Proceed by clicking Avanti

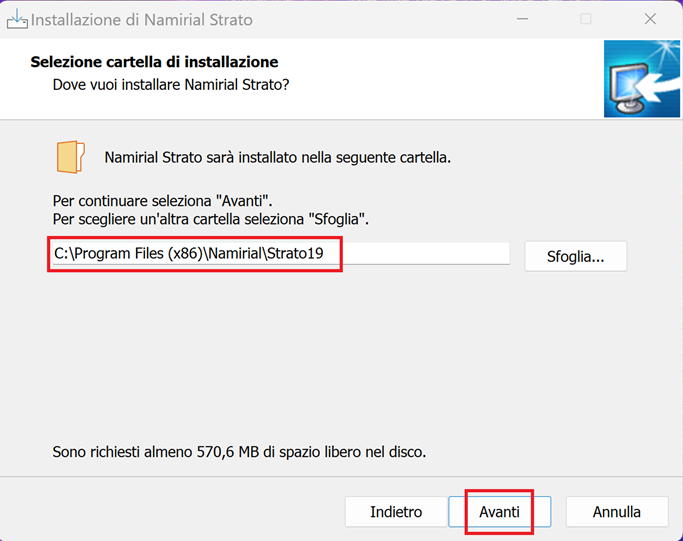point(499,511)
